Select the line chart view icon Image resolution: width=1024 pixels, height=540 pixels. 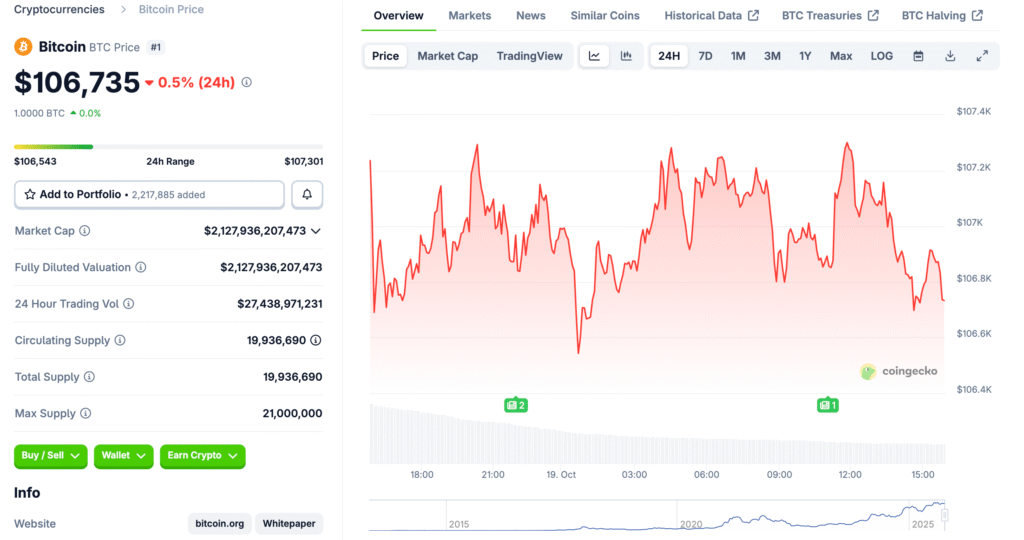pyautogui.click(x=594, y=56)
